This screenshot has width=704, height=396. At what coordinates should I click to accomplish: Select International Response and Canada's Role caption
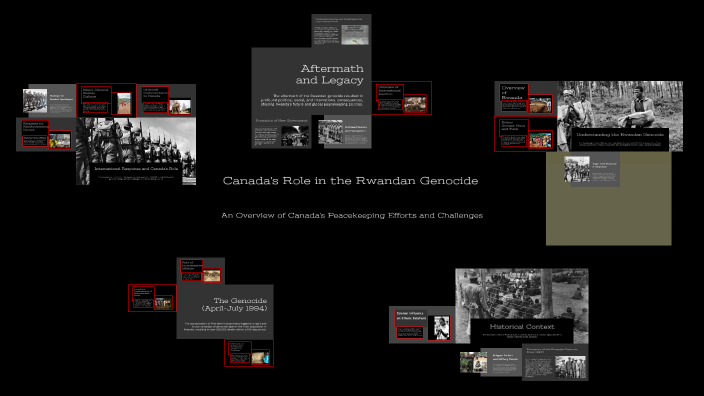[136, 169]
